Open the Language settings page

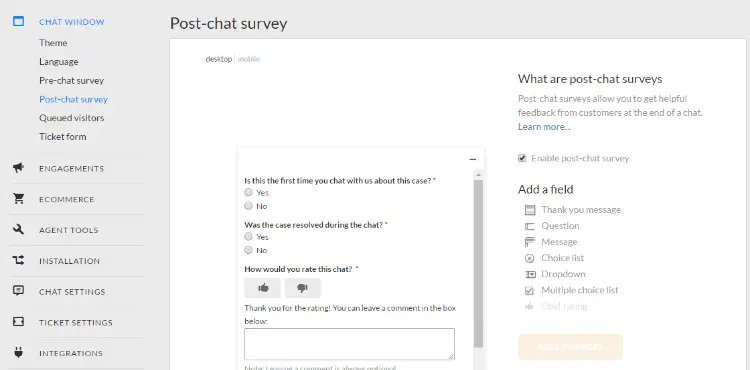click(x=58, y=62)
